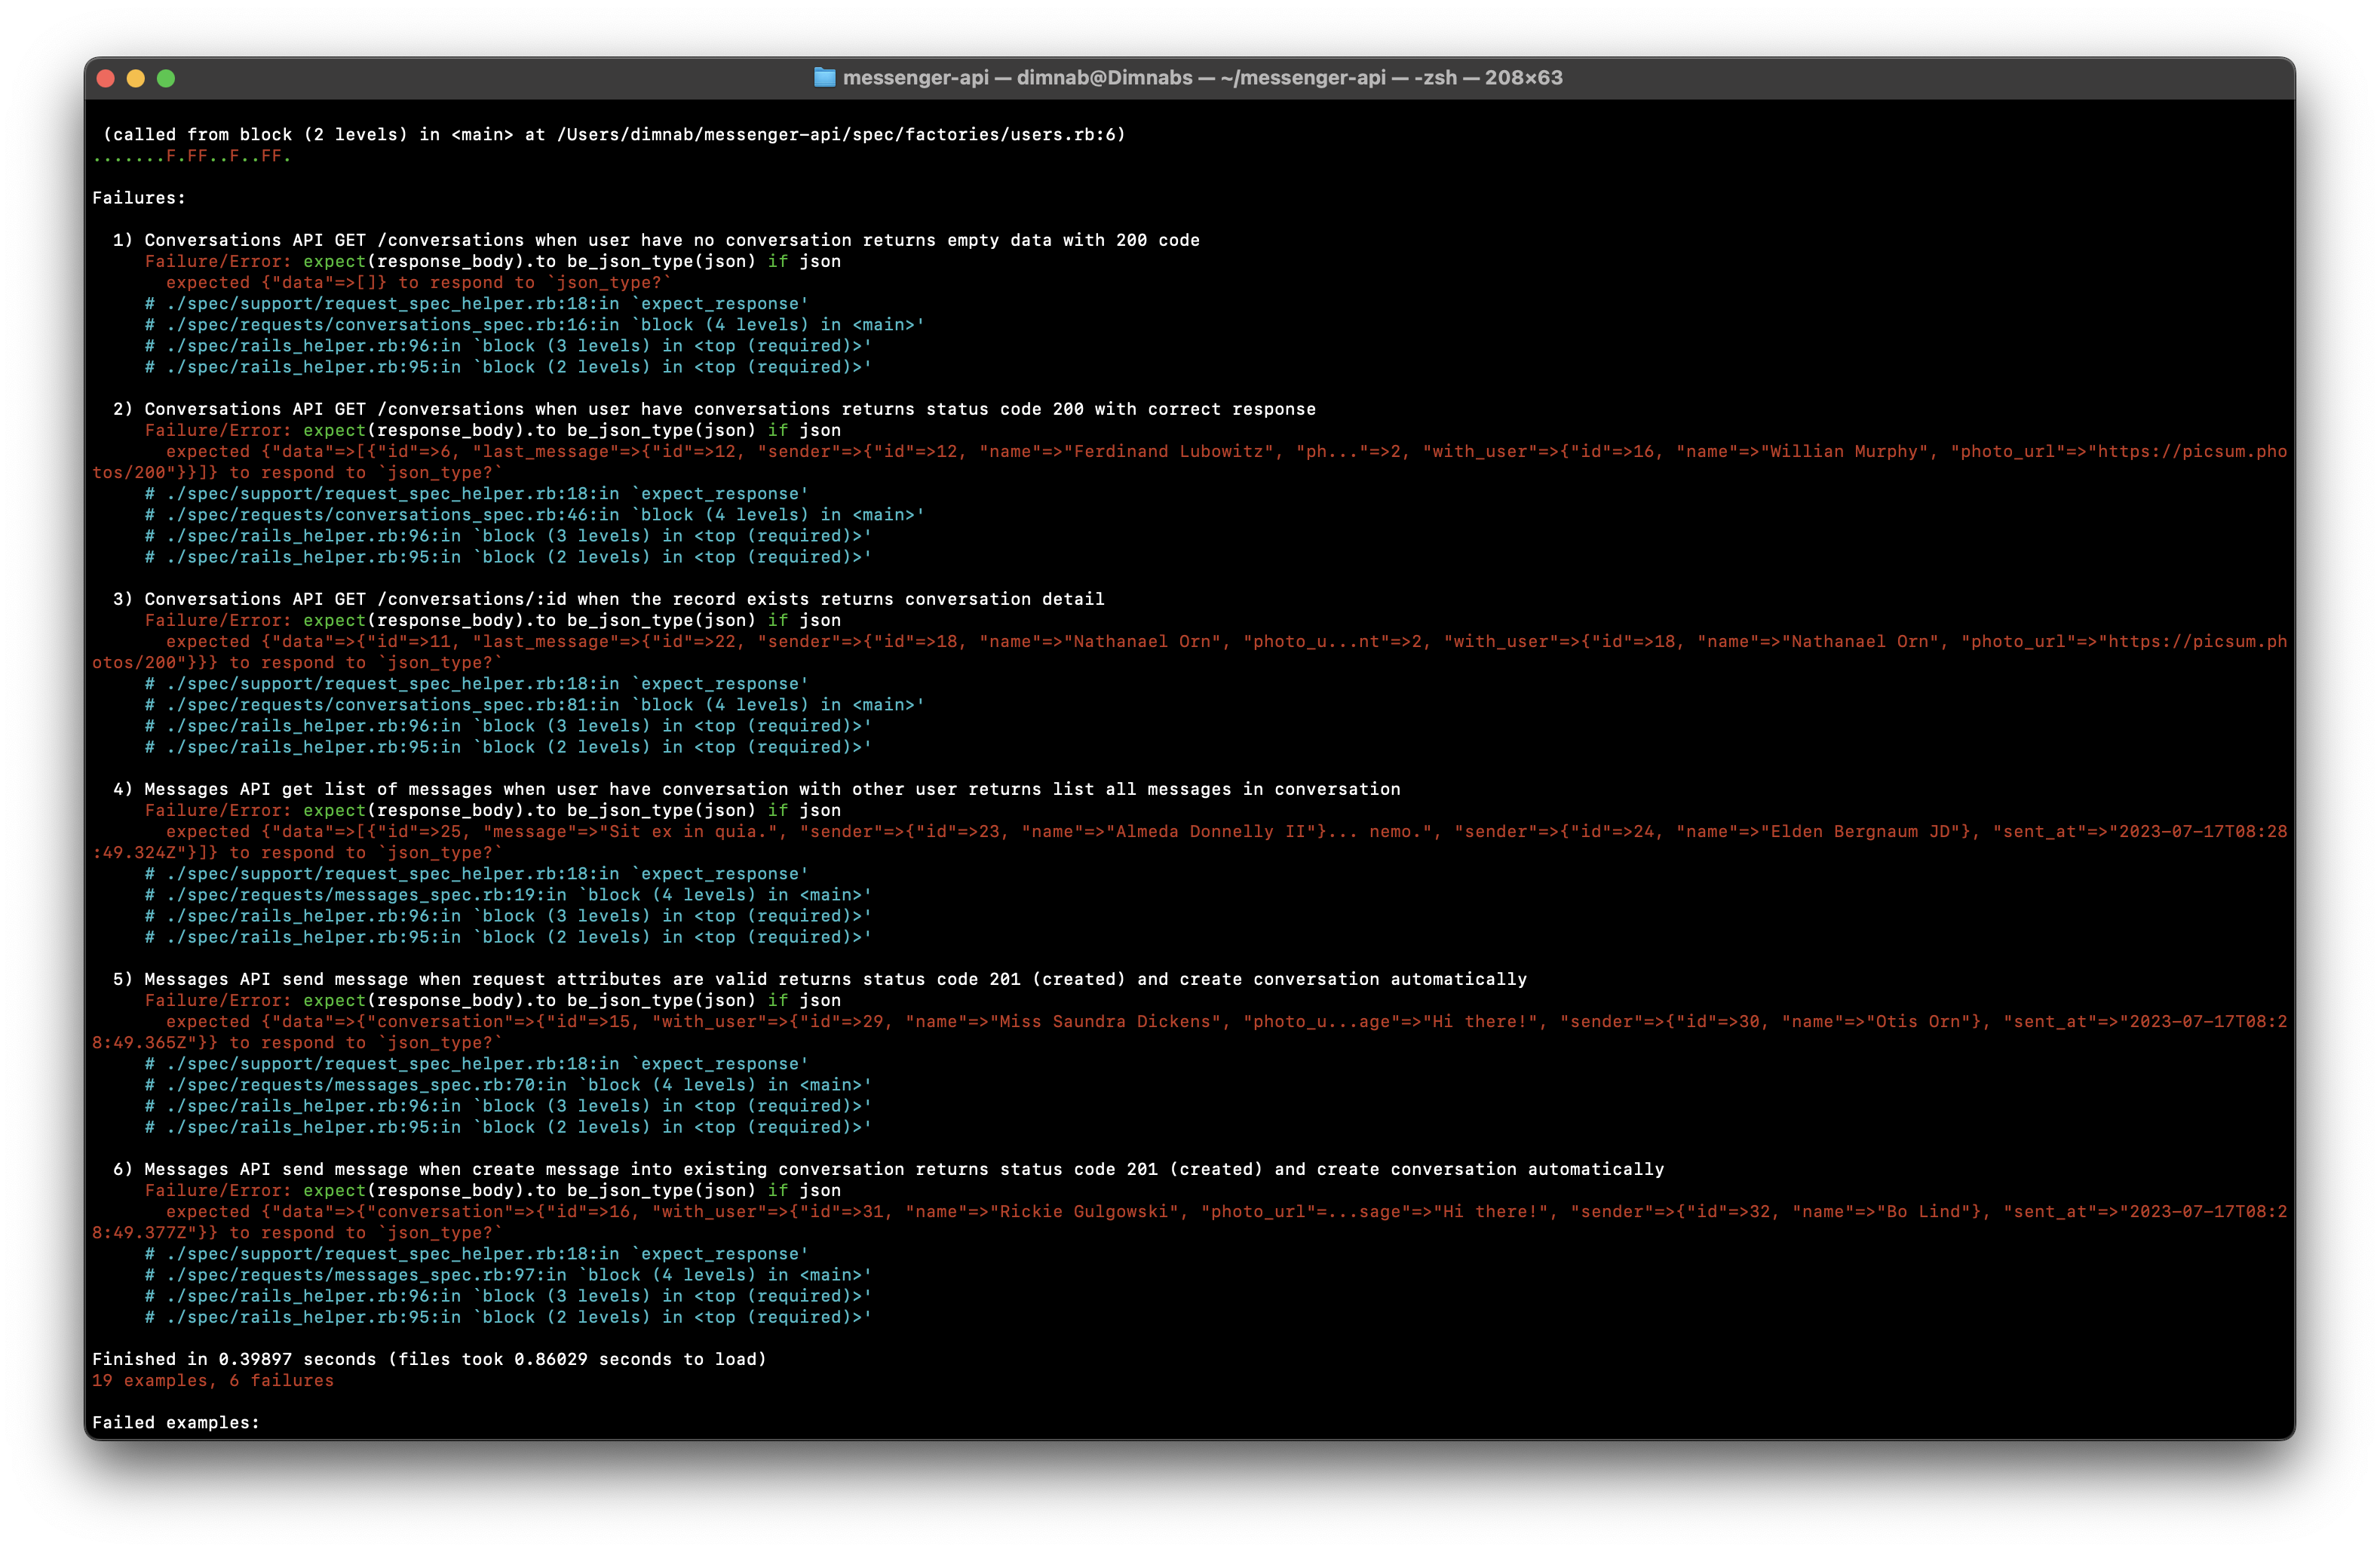
Task: Click the Finished in 0.39897 seconds line
Action: click(428, 1358)
